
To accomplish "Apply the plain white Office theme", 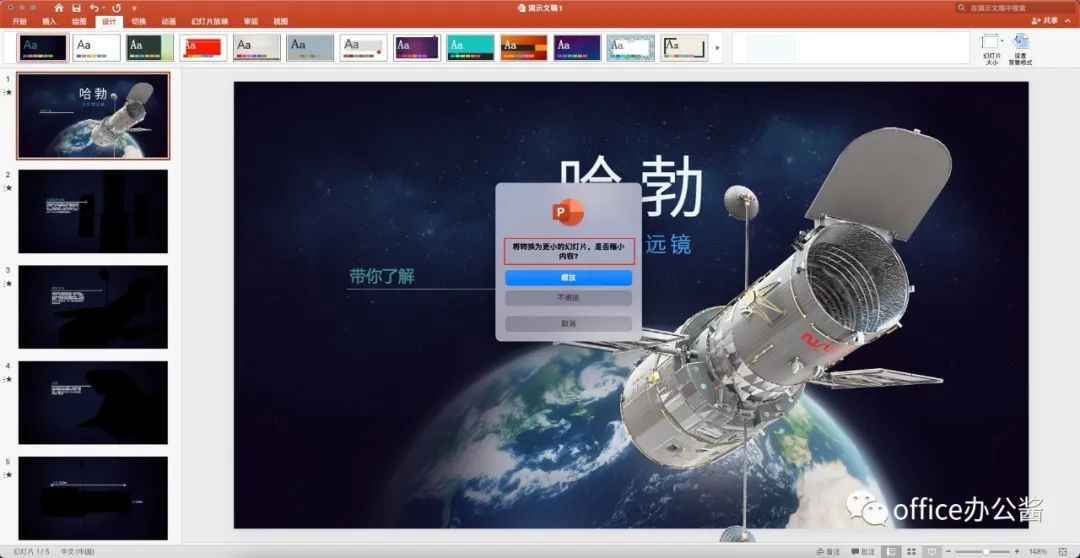I will (x=96, y=48).
